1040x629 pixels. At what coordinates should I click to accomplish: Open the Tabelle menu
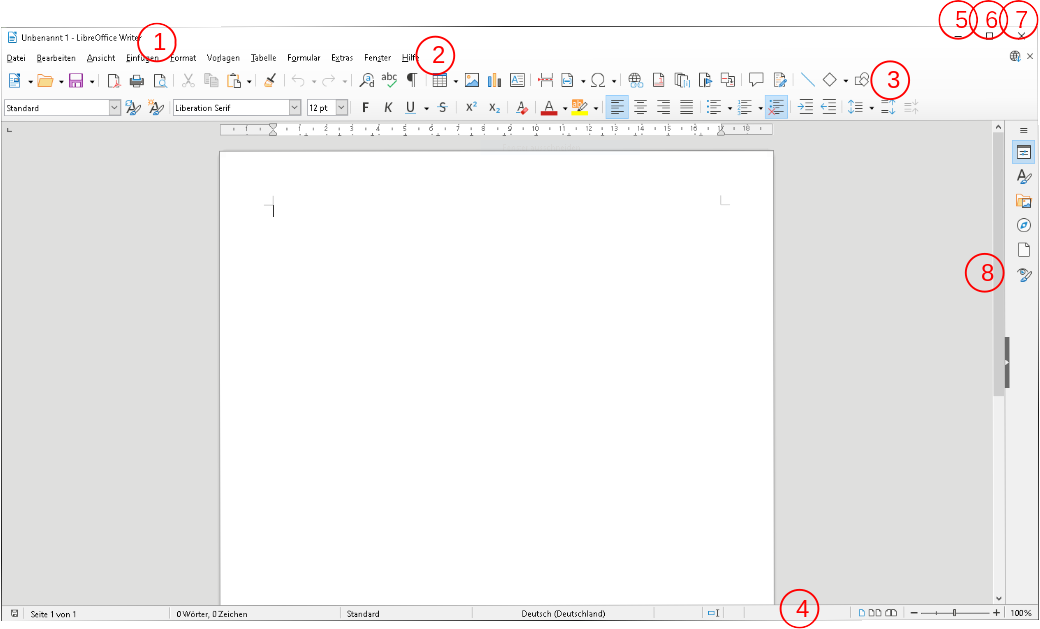(x=263, y=58)
